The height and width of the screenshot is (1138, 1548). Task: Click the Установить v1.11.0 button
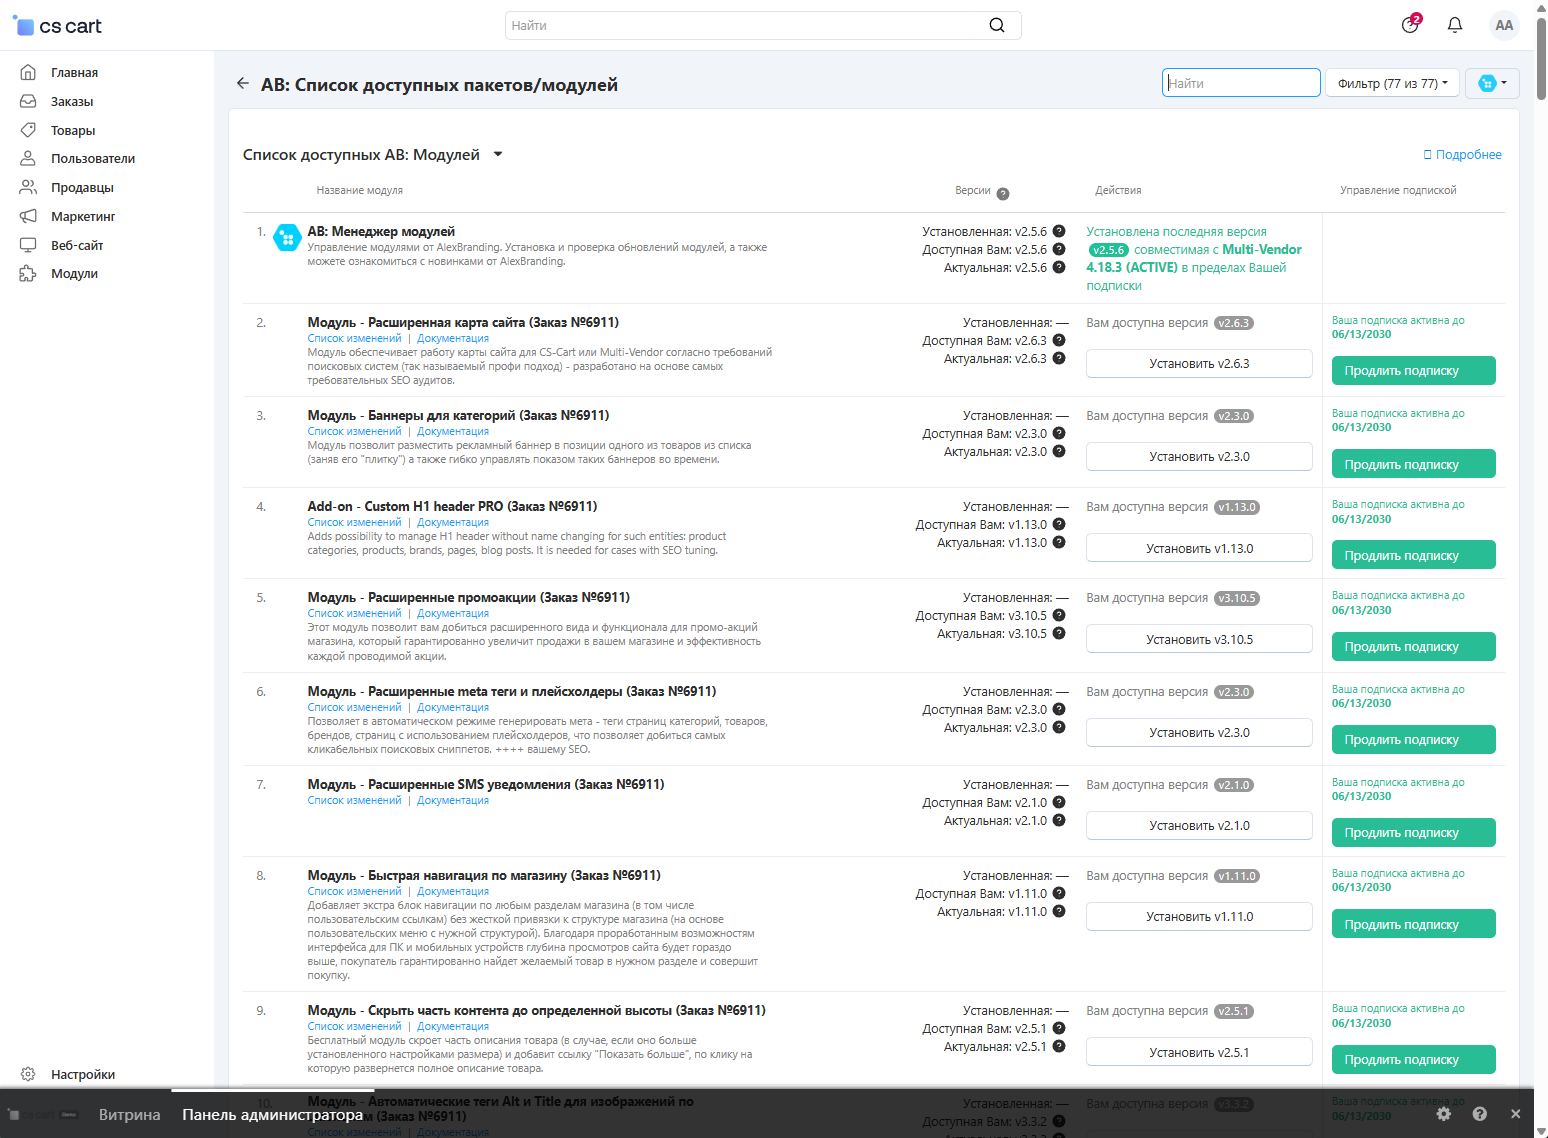pos(1199,916)
